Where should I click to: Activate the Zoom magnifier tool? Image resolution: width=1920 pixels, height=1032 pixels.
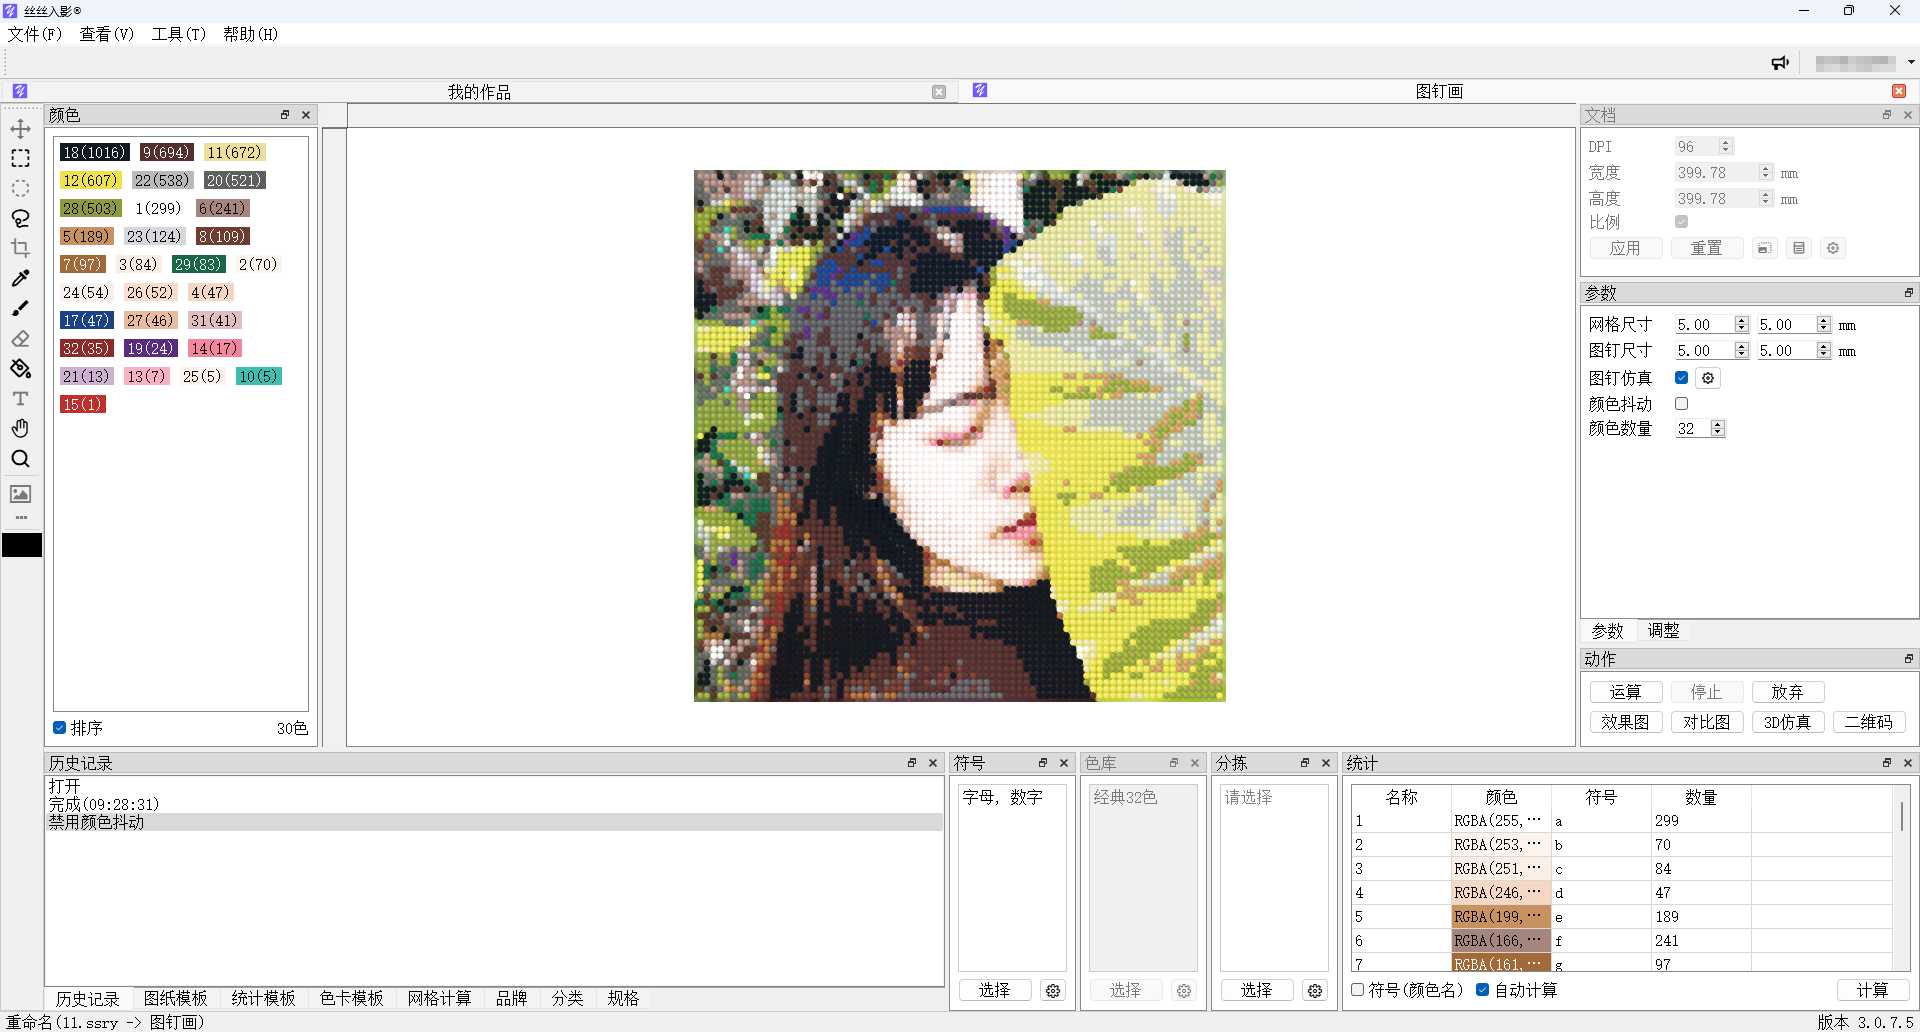coord(20,459)
